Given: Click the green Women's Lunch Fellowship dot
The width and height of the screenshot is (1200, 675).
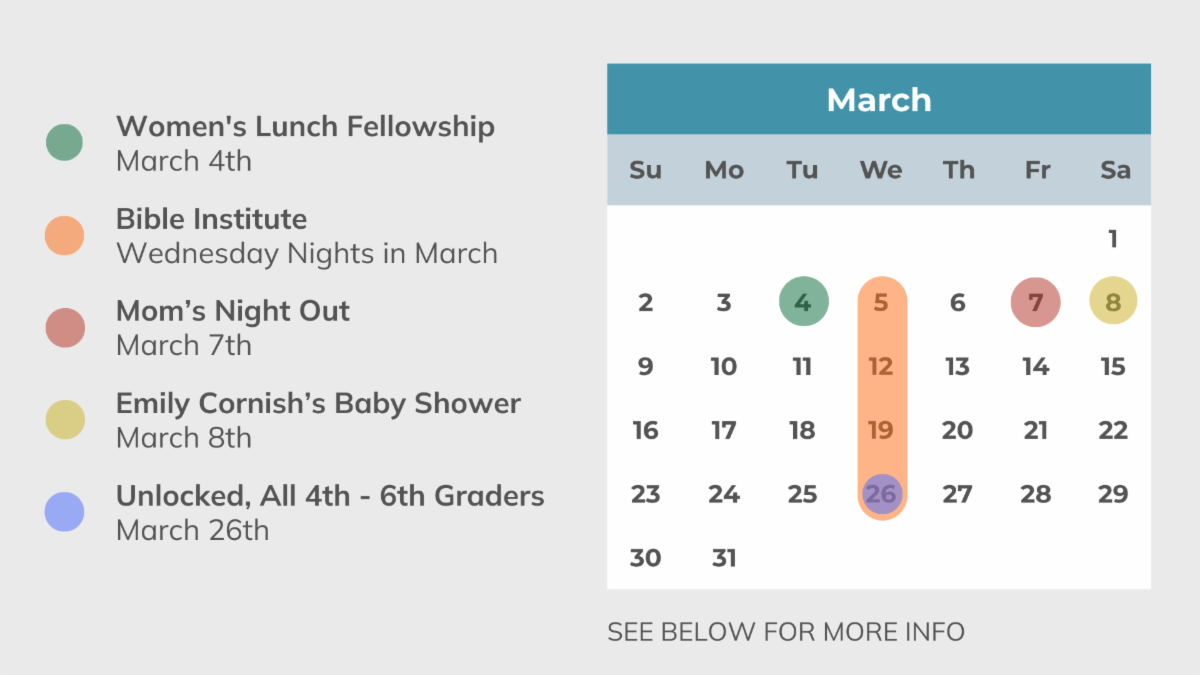Looking at the screenshot, I should [x=64, y=143].
